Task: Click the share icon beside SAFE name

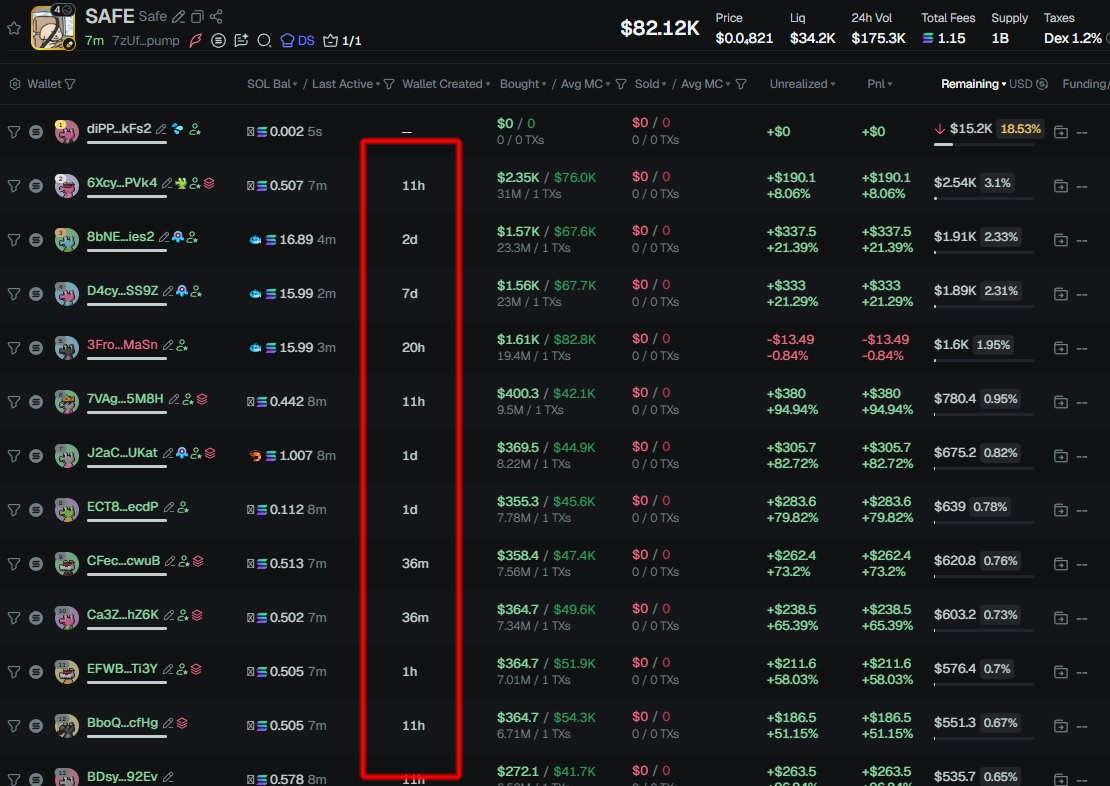Action: (x=216, y=17)
